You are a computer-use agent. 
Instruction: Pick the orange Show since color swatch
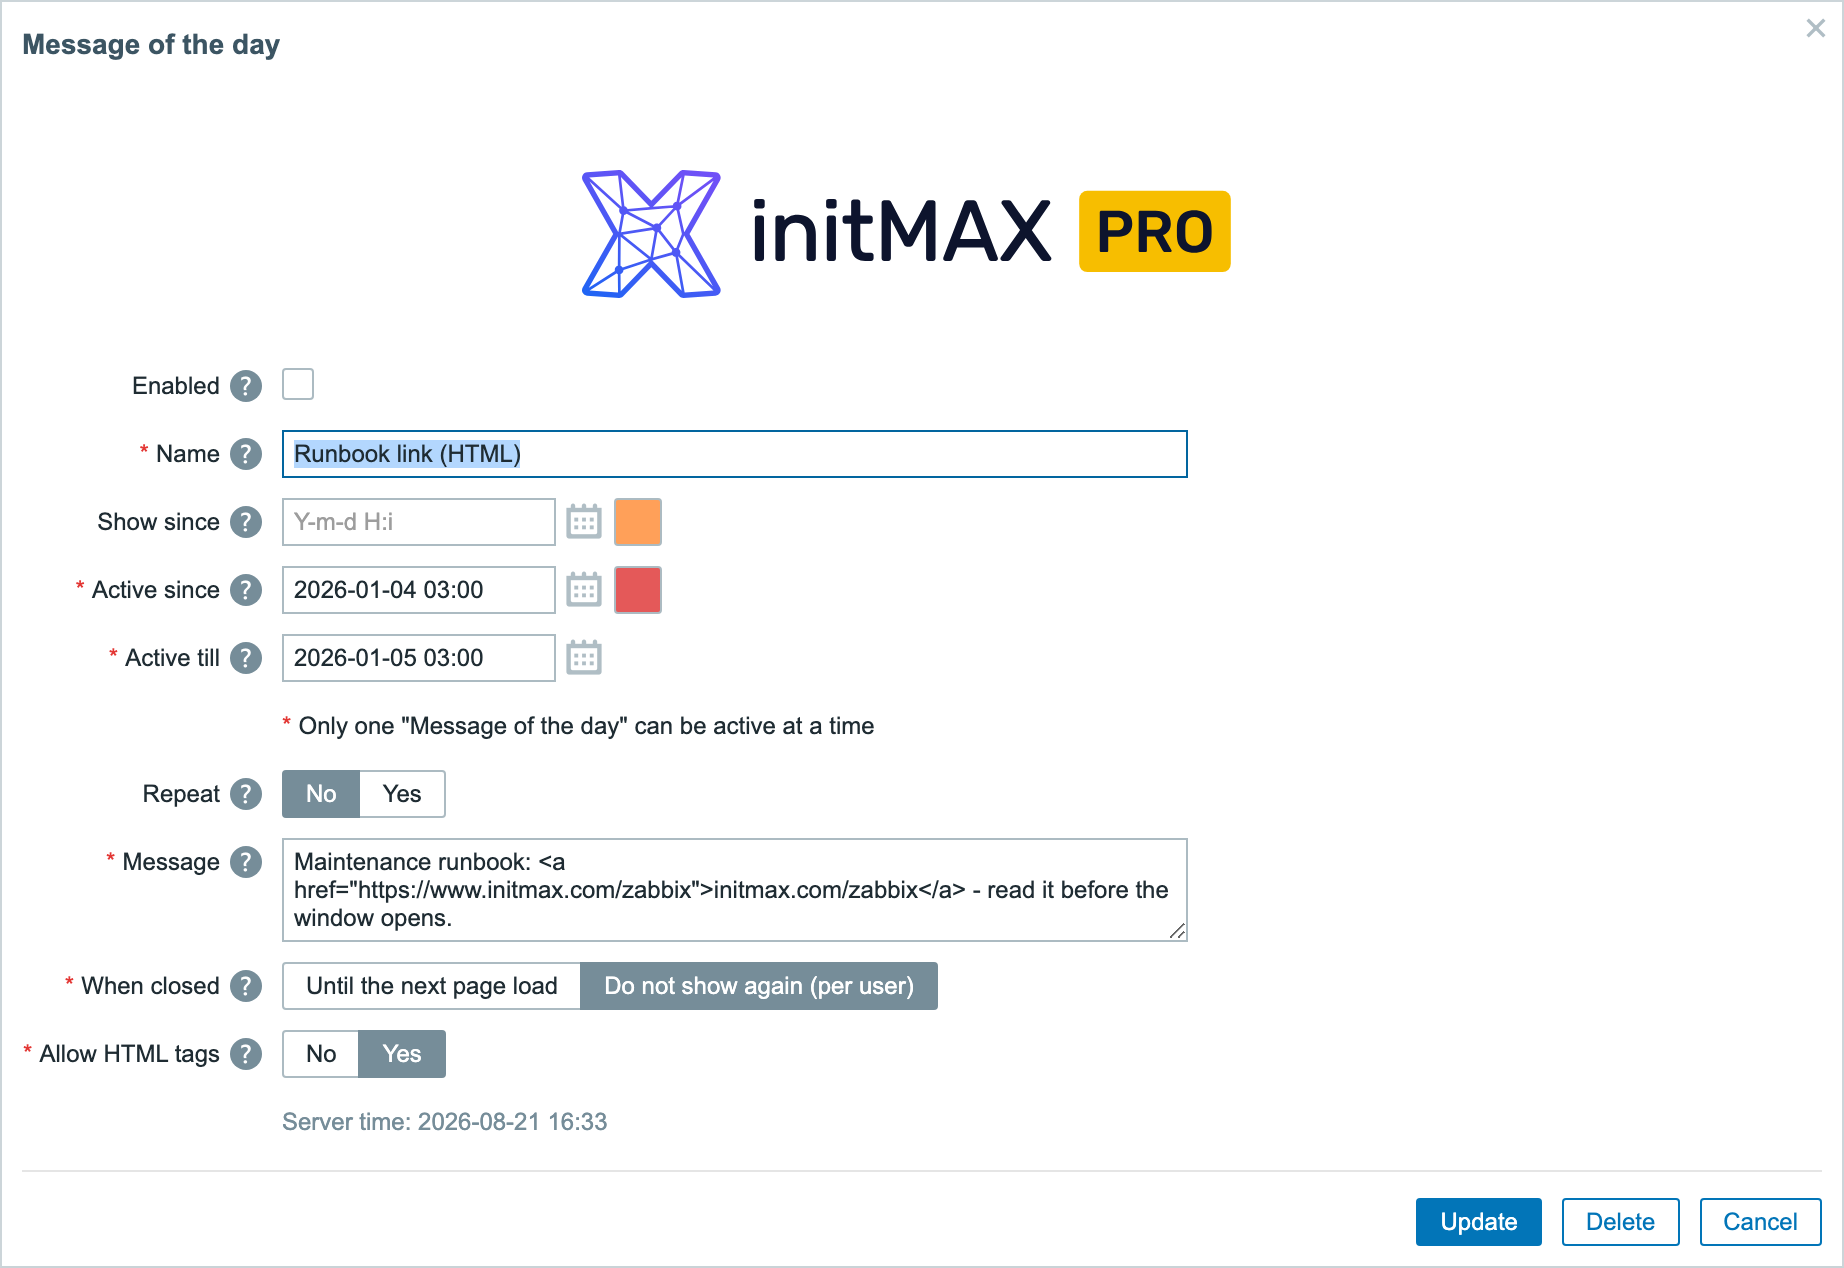pos(638,522)
